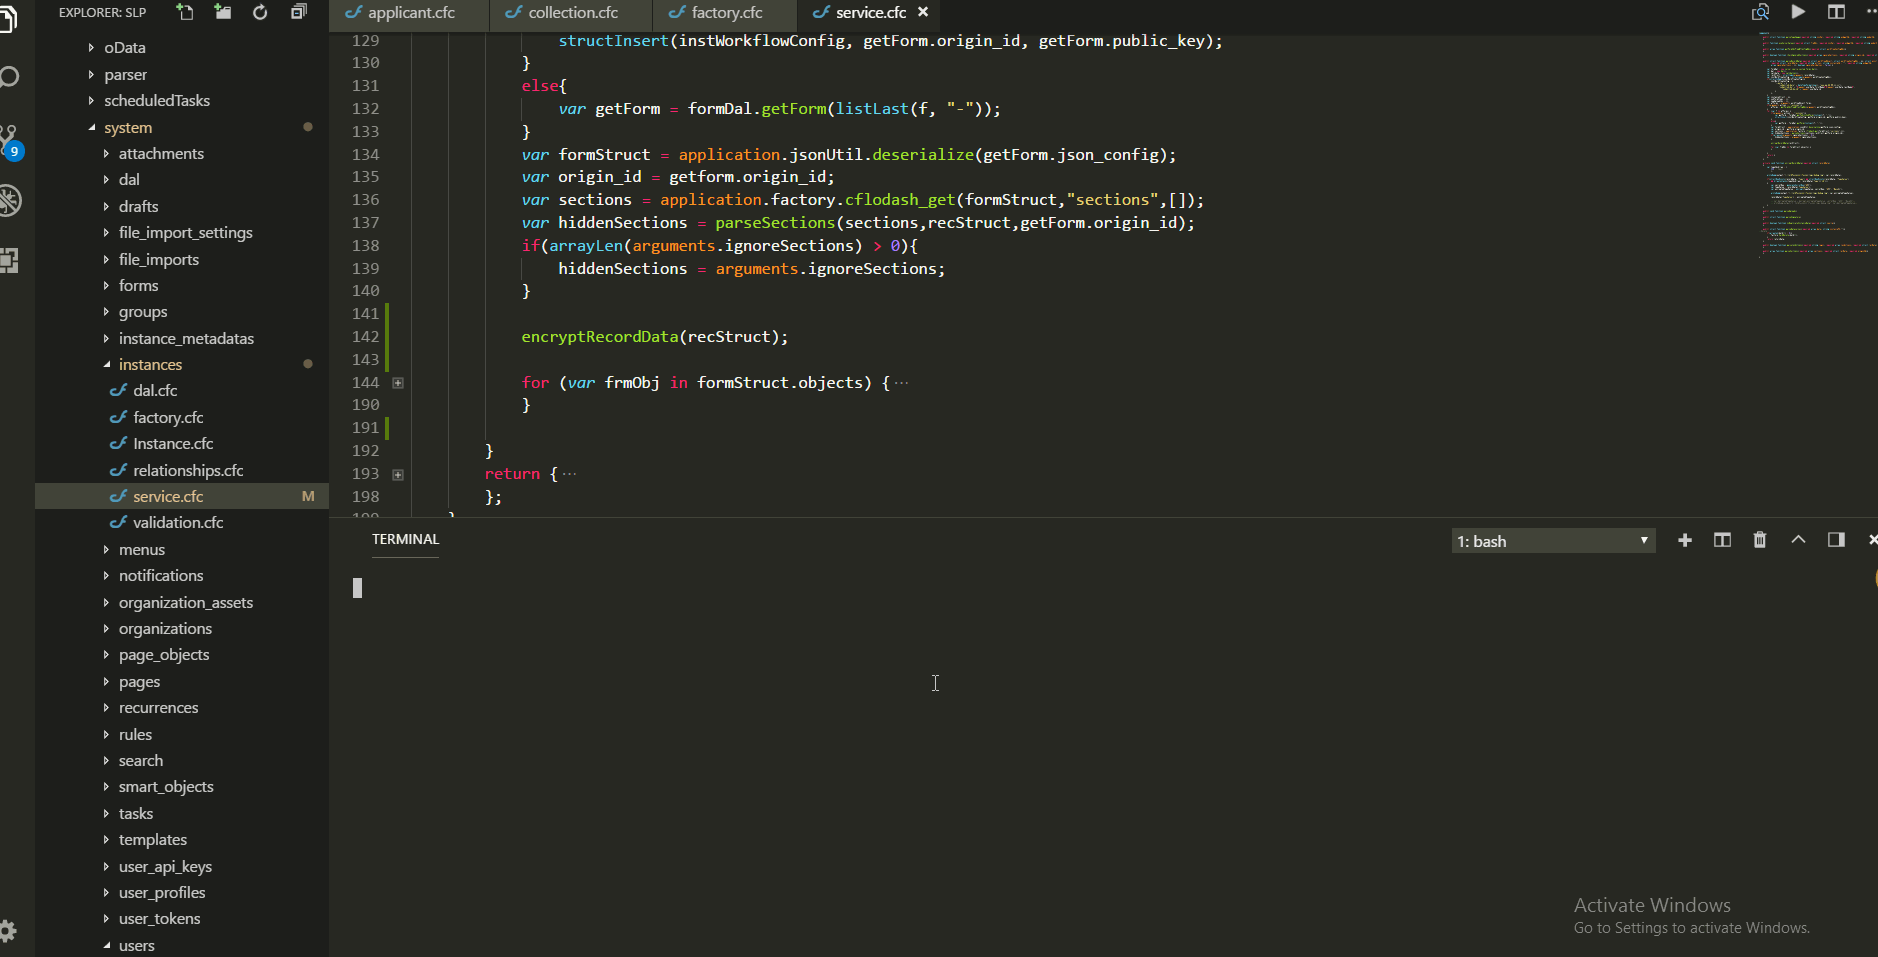
Task: Click New Folder icon in Explorer header
Action: [222, 12]
